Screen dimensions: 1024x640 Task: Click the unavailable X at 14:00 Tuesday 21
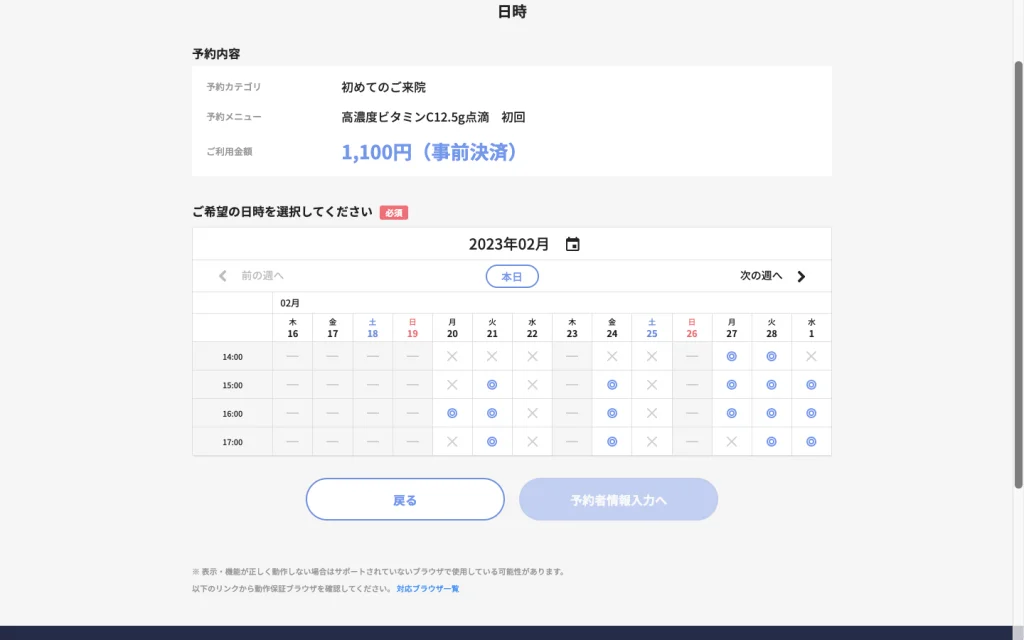(x=492, y=357)
